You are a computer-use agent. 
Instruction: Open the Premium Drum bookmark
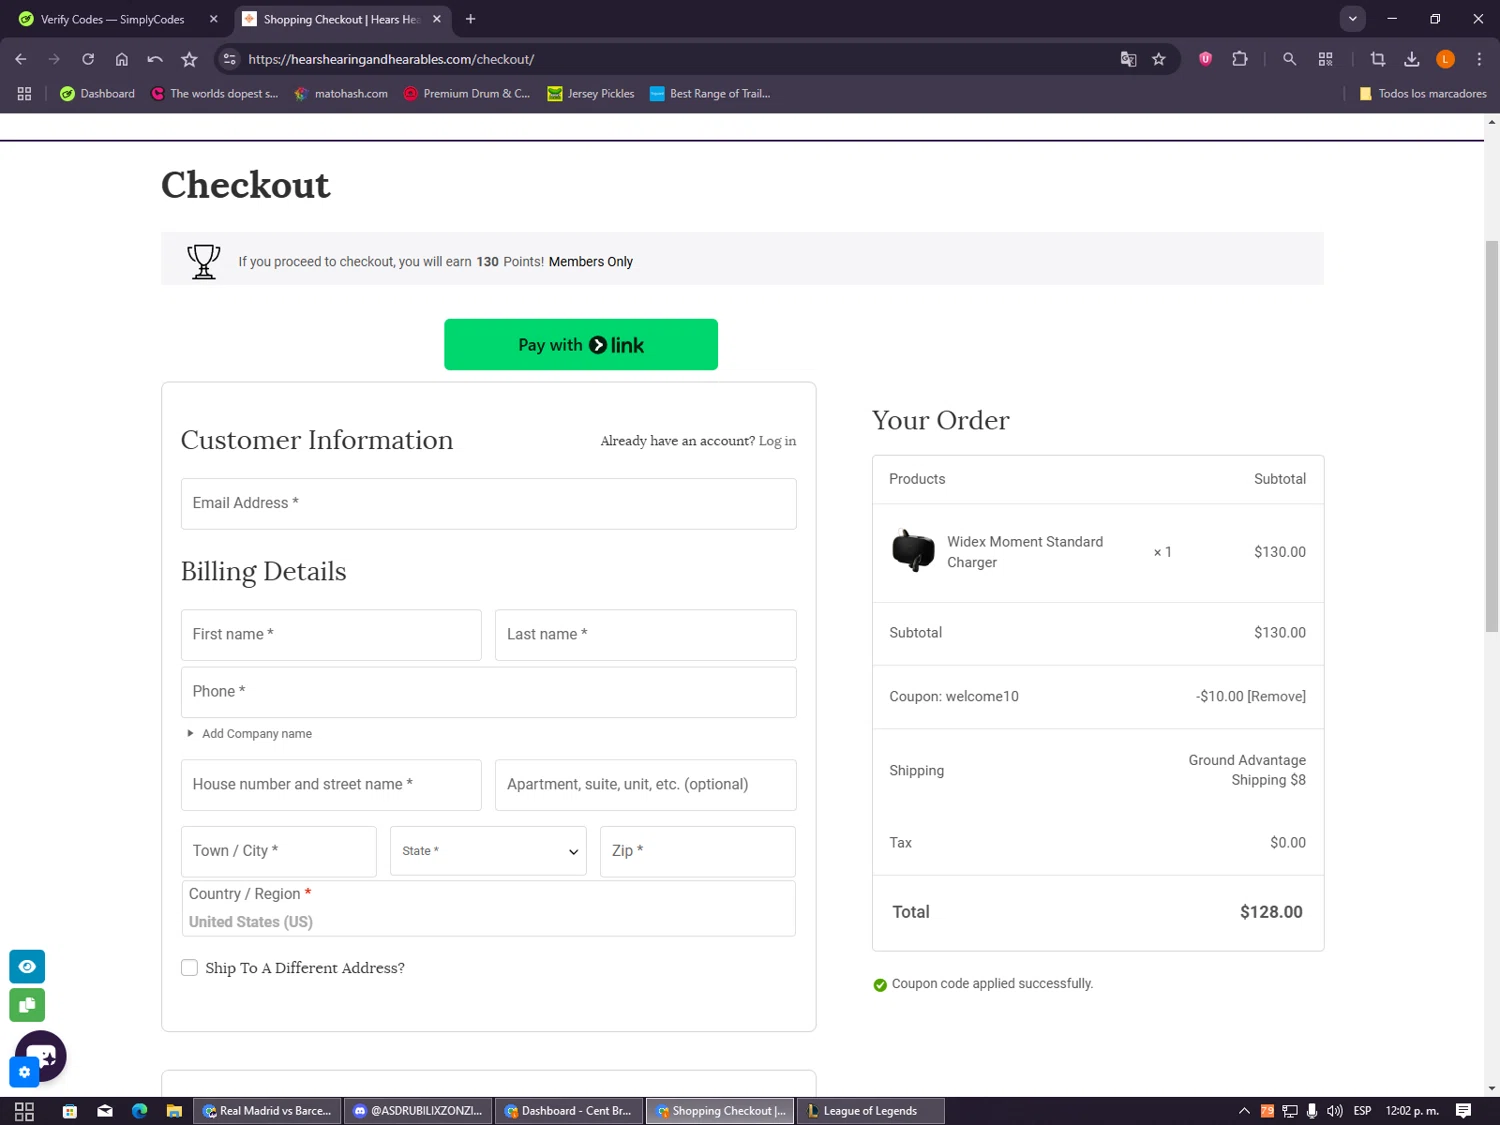(466, 93)
